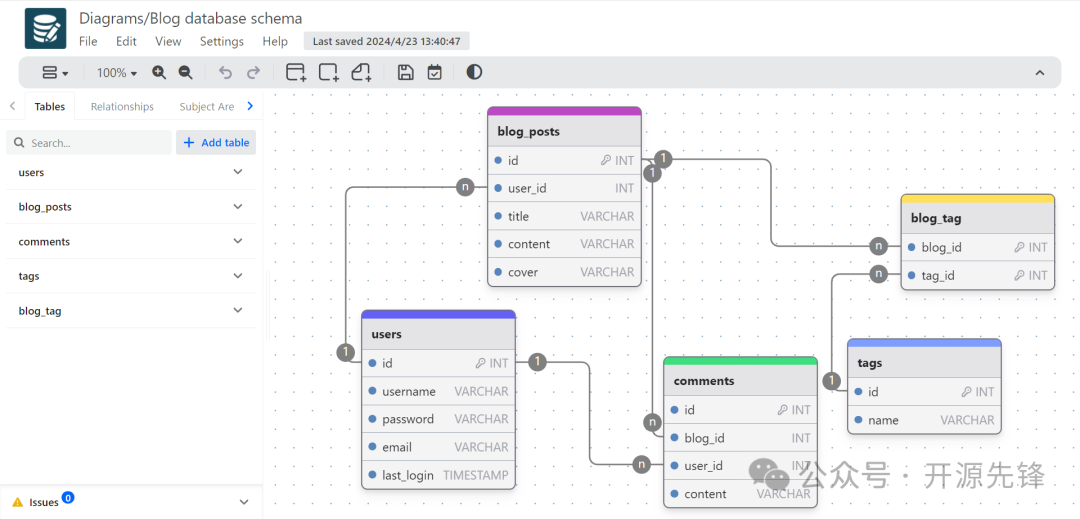The width and height of the screenshot is (1080, 519).
Task: Select the blog_tag table header on canvas
Action: (978, 218)
